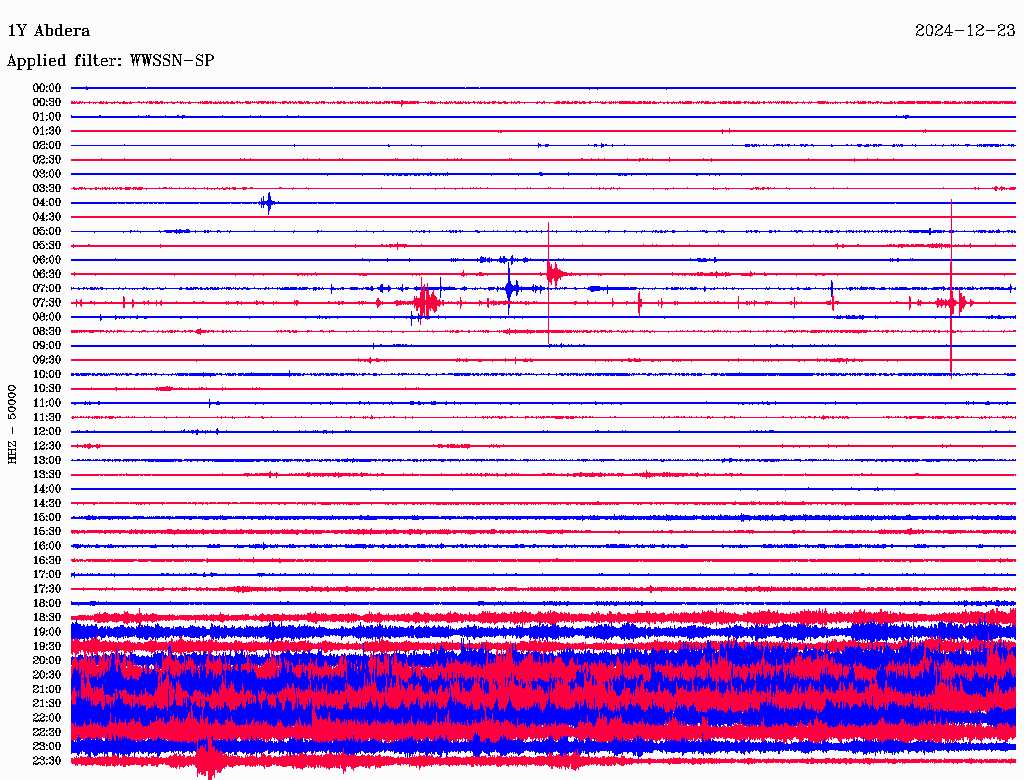This screenshot has width=1024, height=780.
Task: Select the 18:30 time label
Action: [x=47, y=618]
